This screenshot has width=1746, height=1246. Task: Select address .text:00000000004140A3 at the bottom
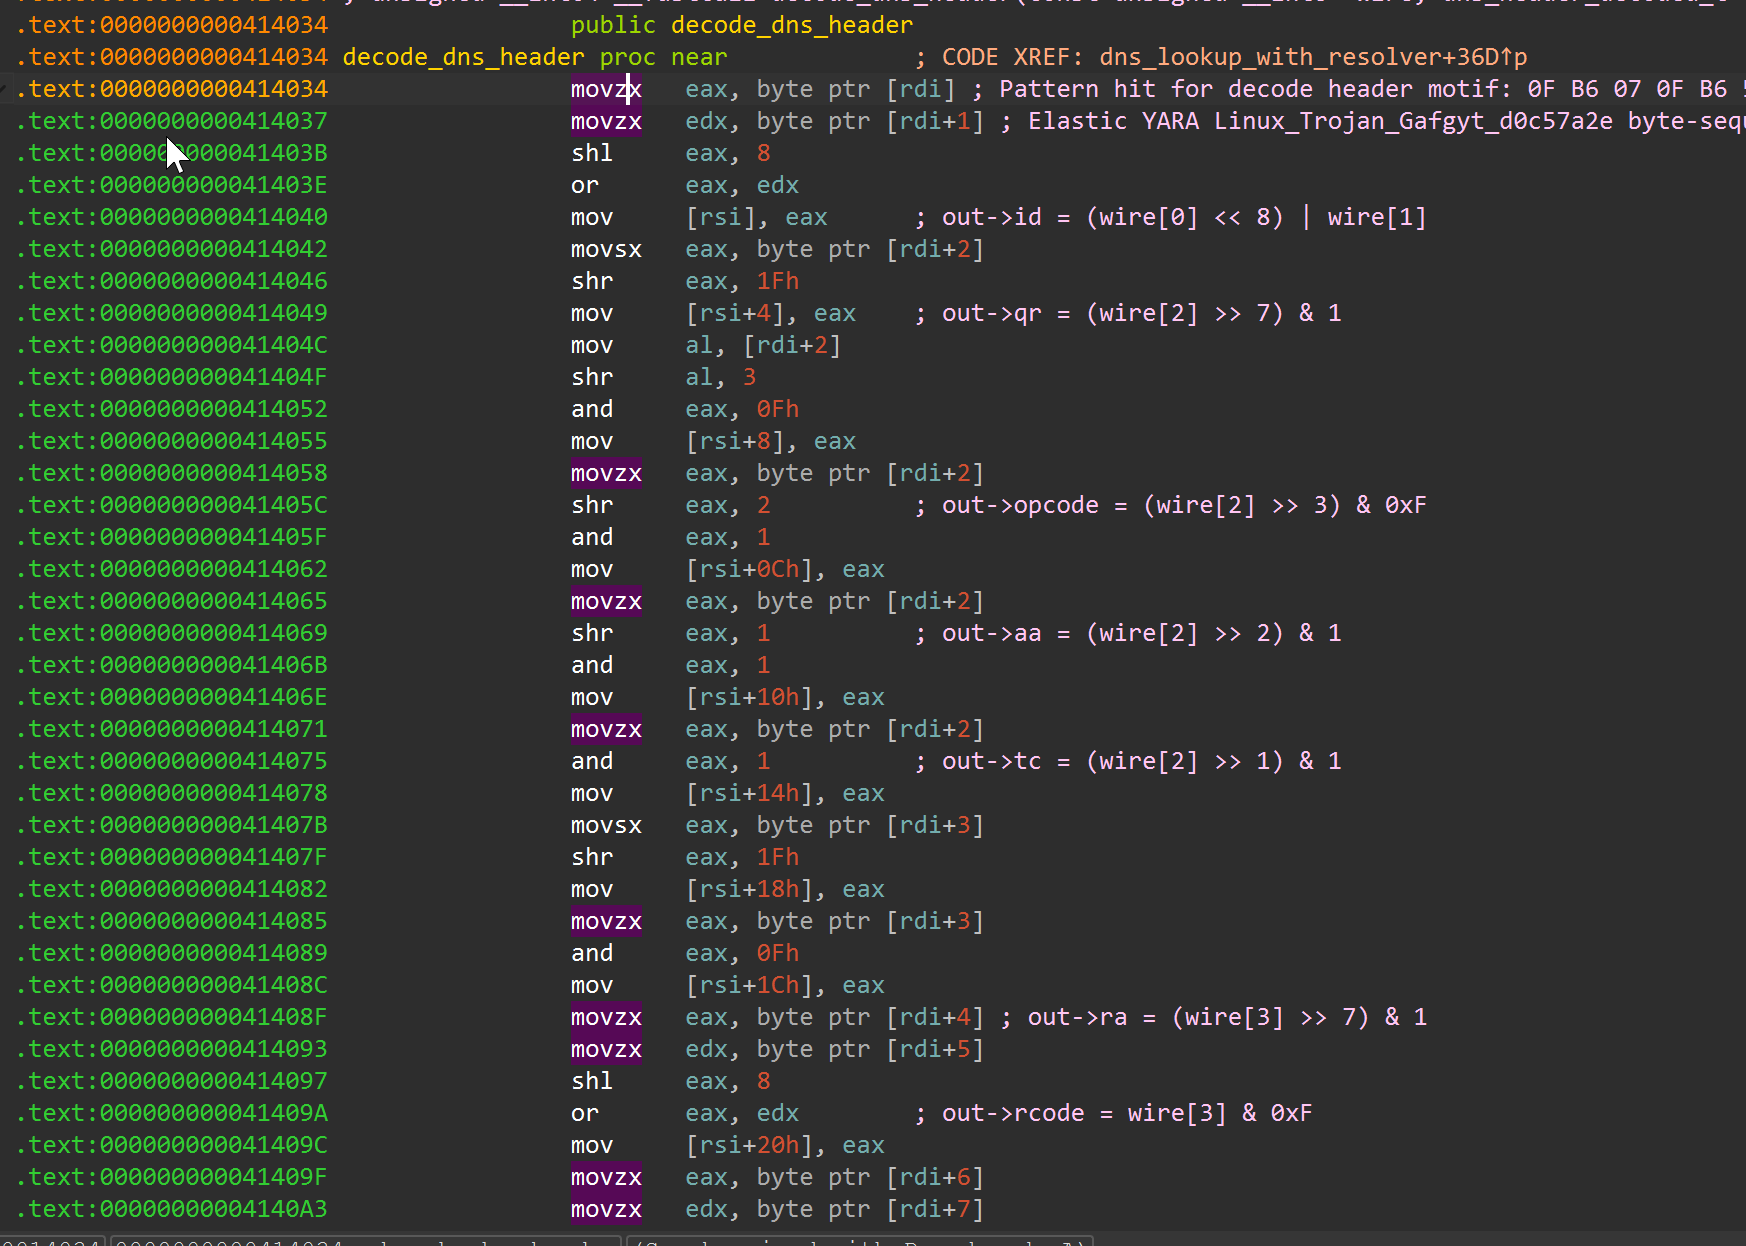pos(171,1209)
